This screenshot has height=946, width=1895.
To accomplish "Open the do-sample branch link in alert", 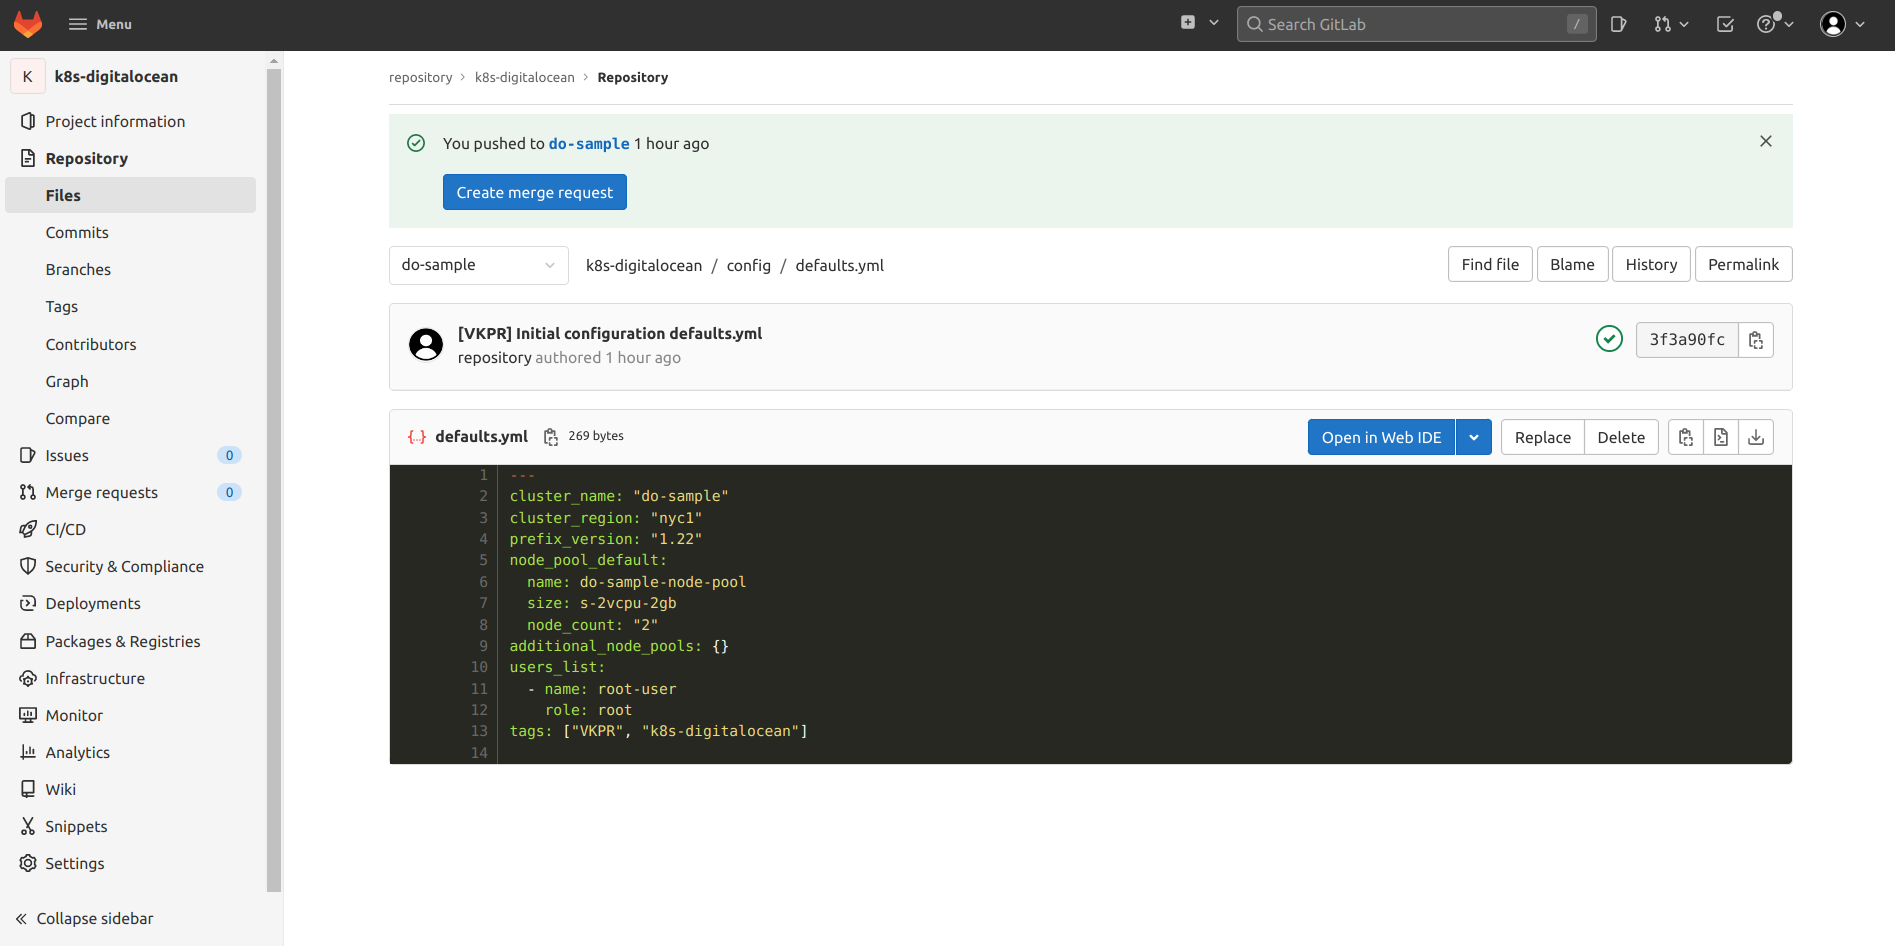I will [589, 143].
